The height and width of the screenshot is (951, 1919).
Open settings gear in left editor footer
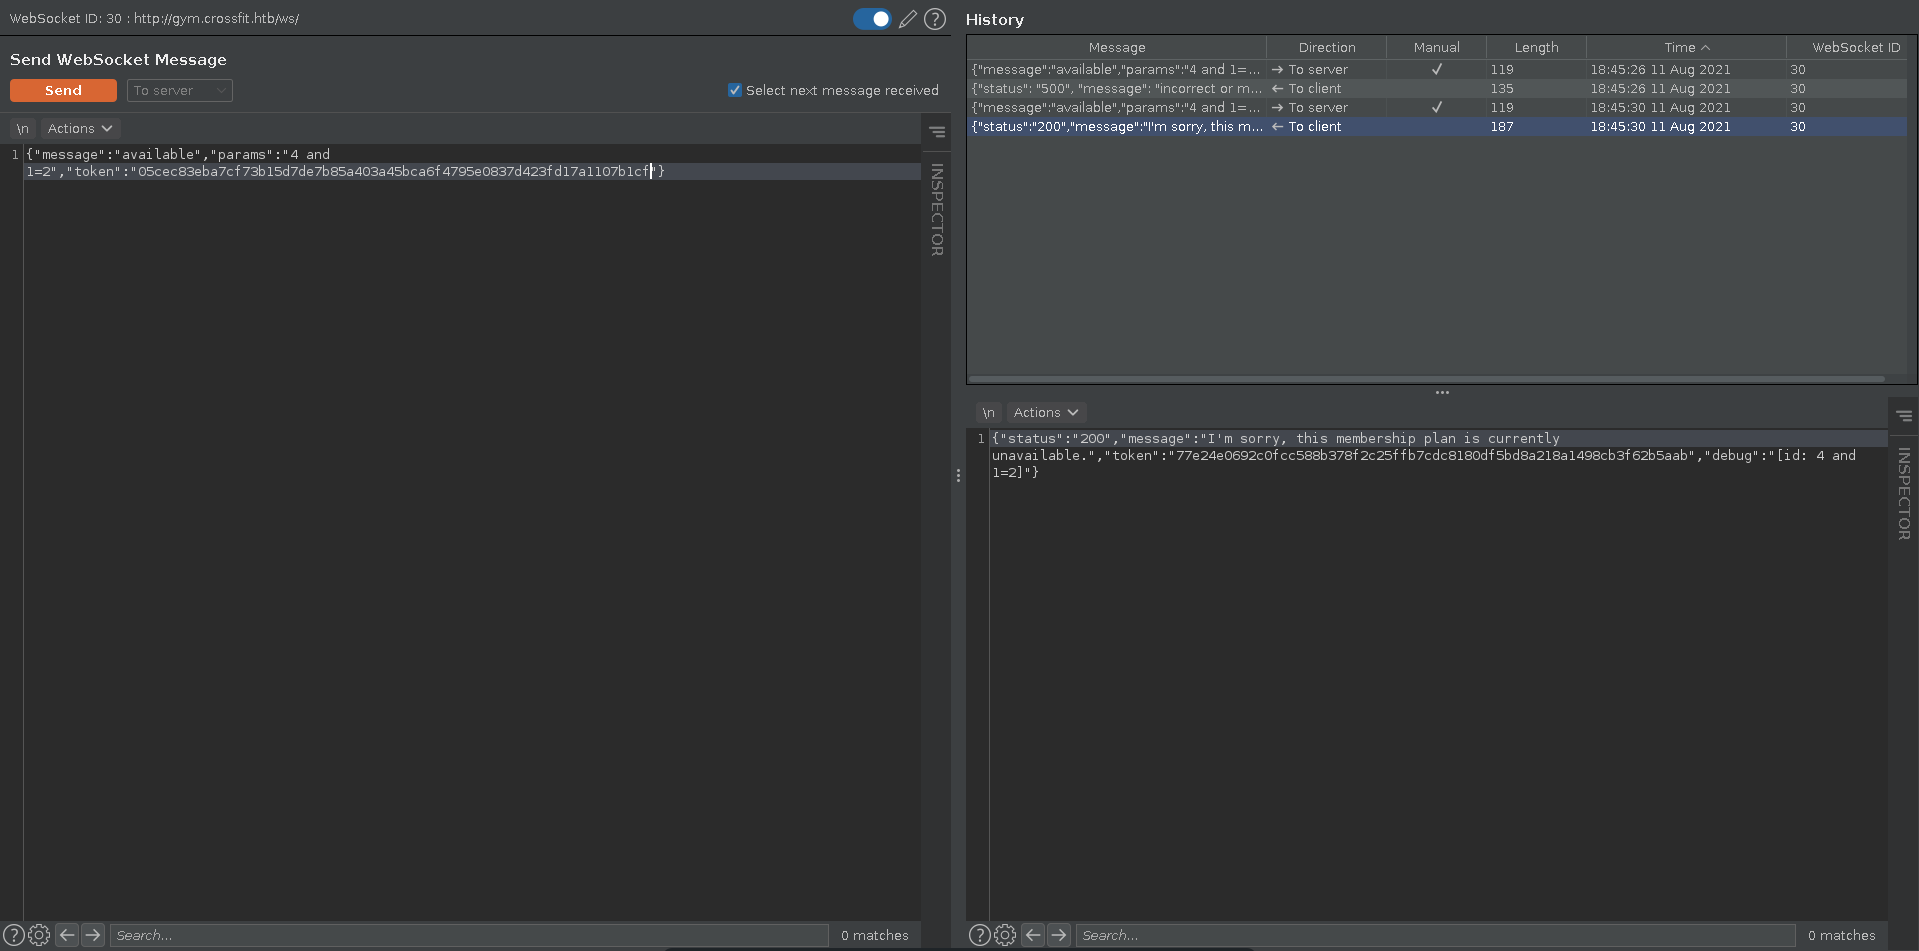[39, 935]
